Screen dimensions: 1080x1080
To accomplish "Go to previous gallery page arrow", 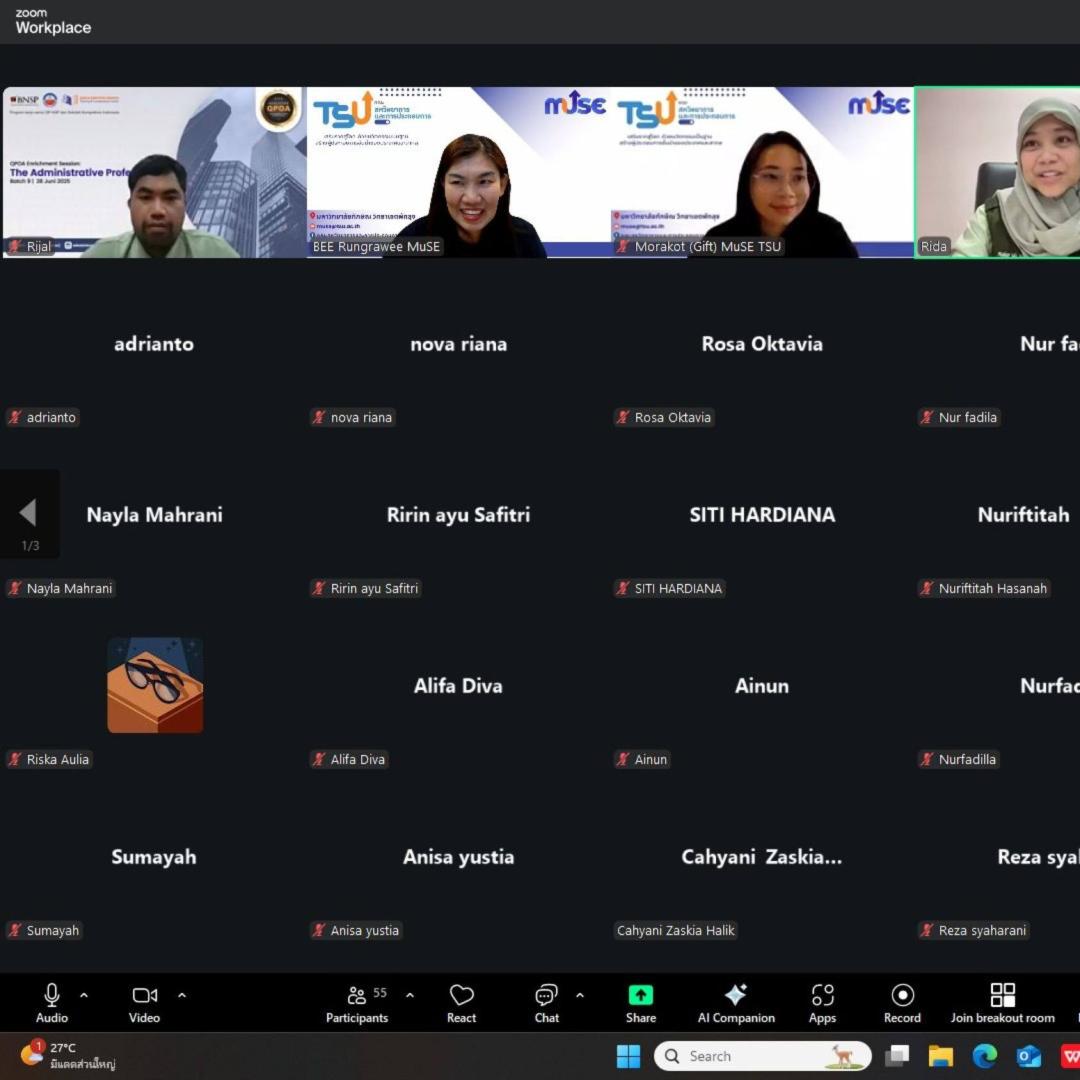I will pos(28,513).
